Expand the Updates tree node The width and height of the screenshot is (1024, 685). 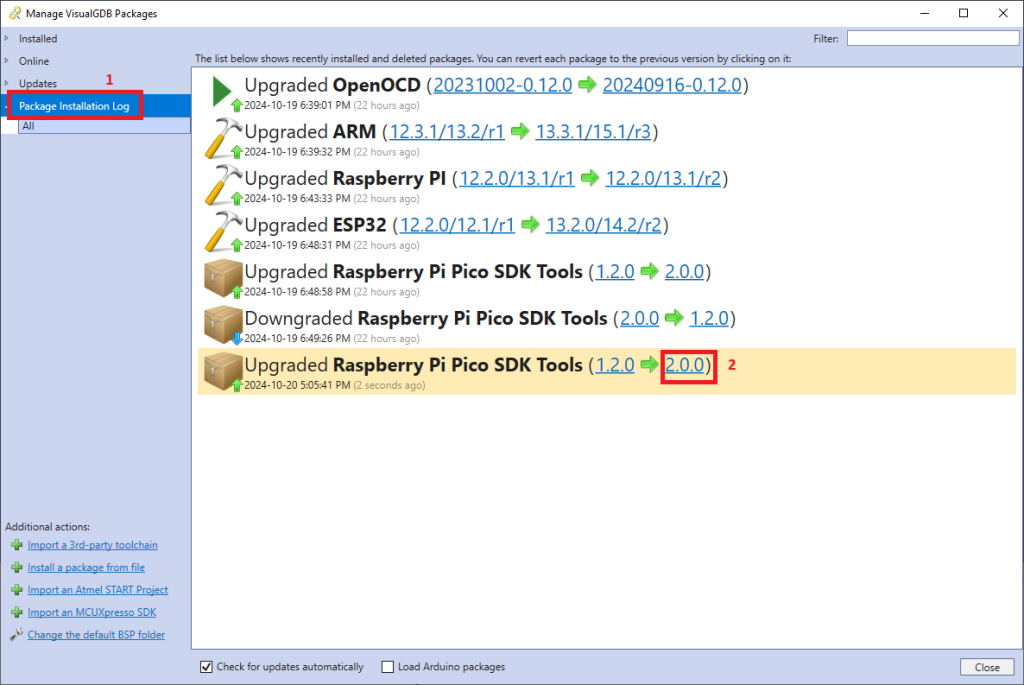(7, 83)
